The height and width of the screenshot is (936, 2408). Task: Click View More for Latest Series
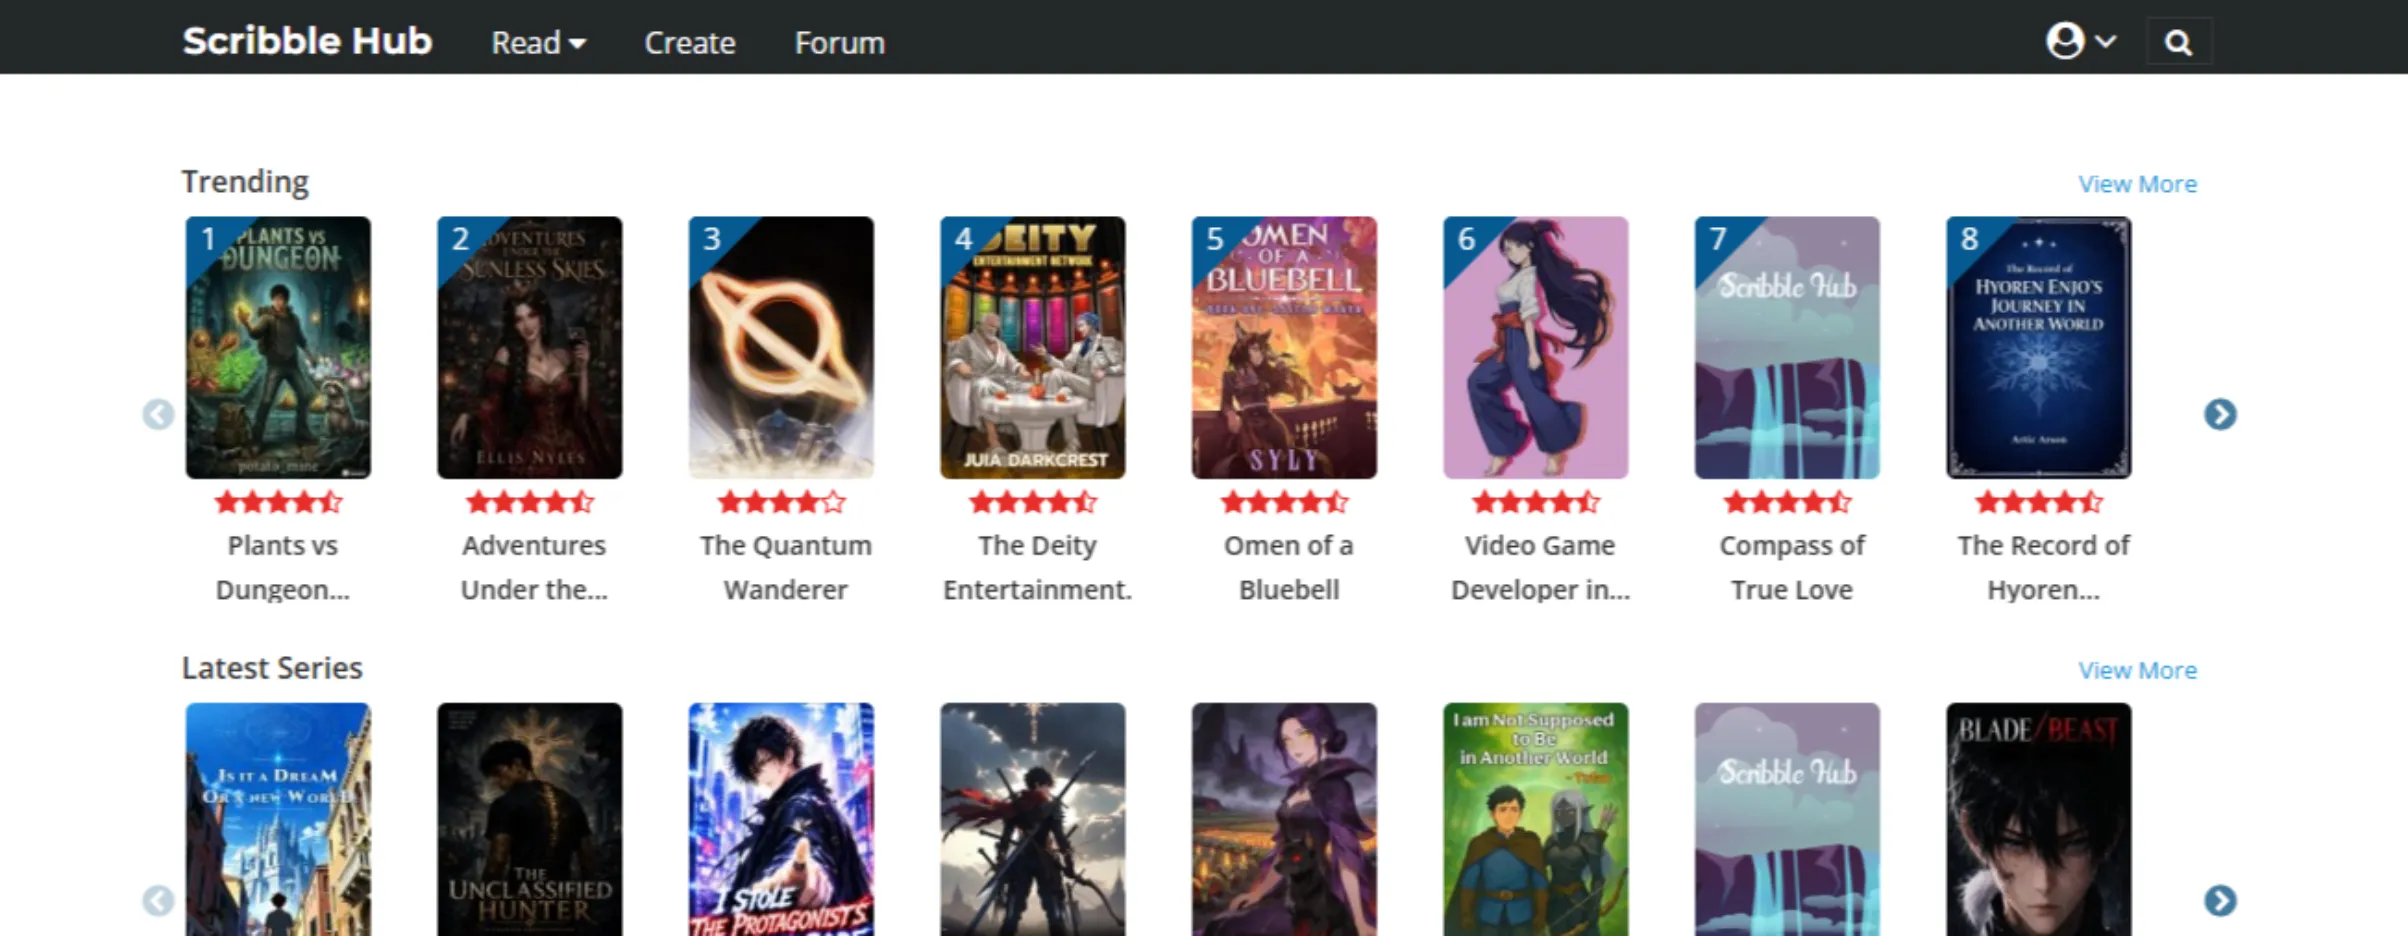(2137, 670)
